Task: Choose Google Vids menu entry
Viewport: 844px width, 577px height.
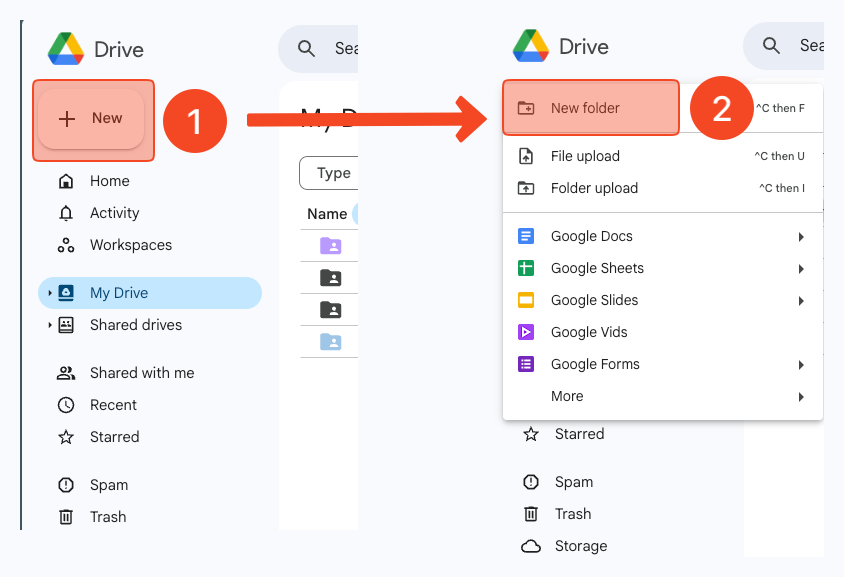Action: (663, 332)
